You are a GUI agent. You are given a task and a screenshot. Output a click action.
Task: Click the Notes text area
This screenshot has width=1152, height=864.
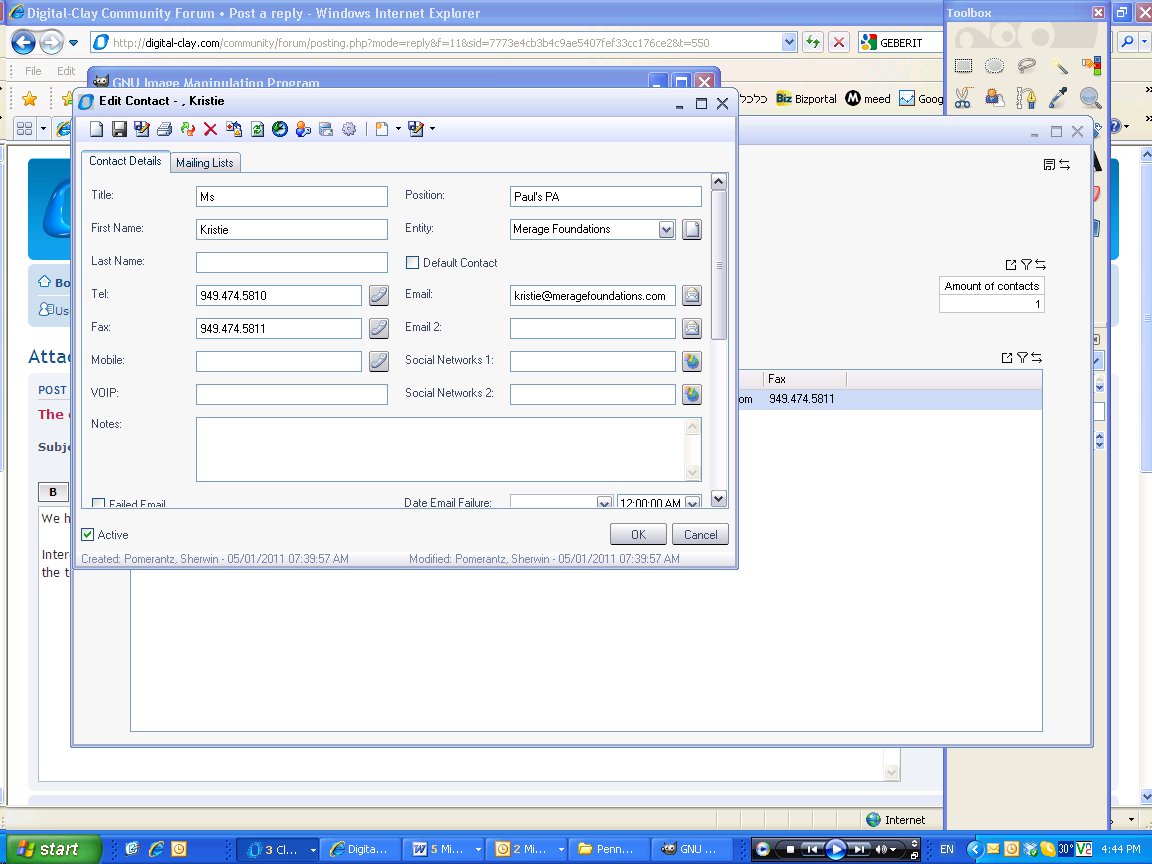(448, 450)
